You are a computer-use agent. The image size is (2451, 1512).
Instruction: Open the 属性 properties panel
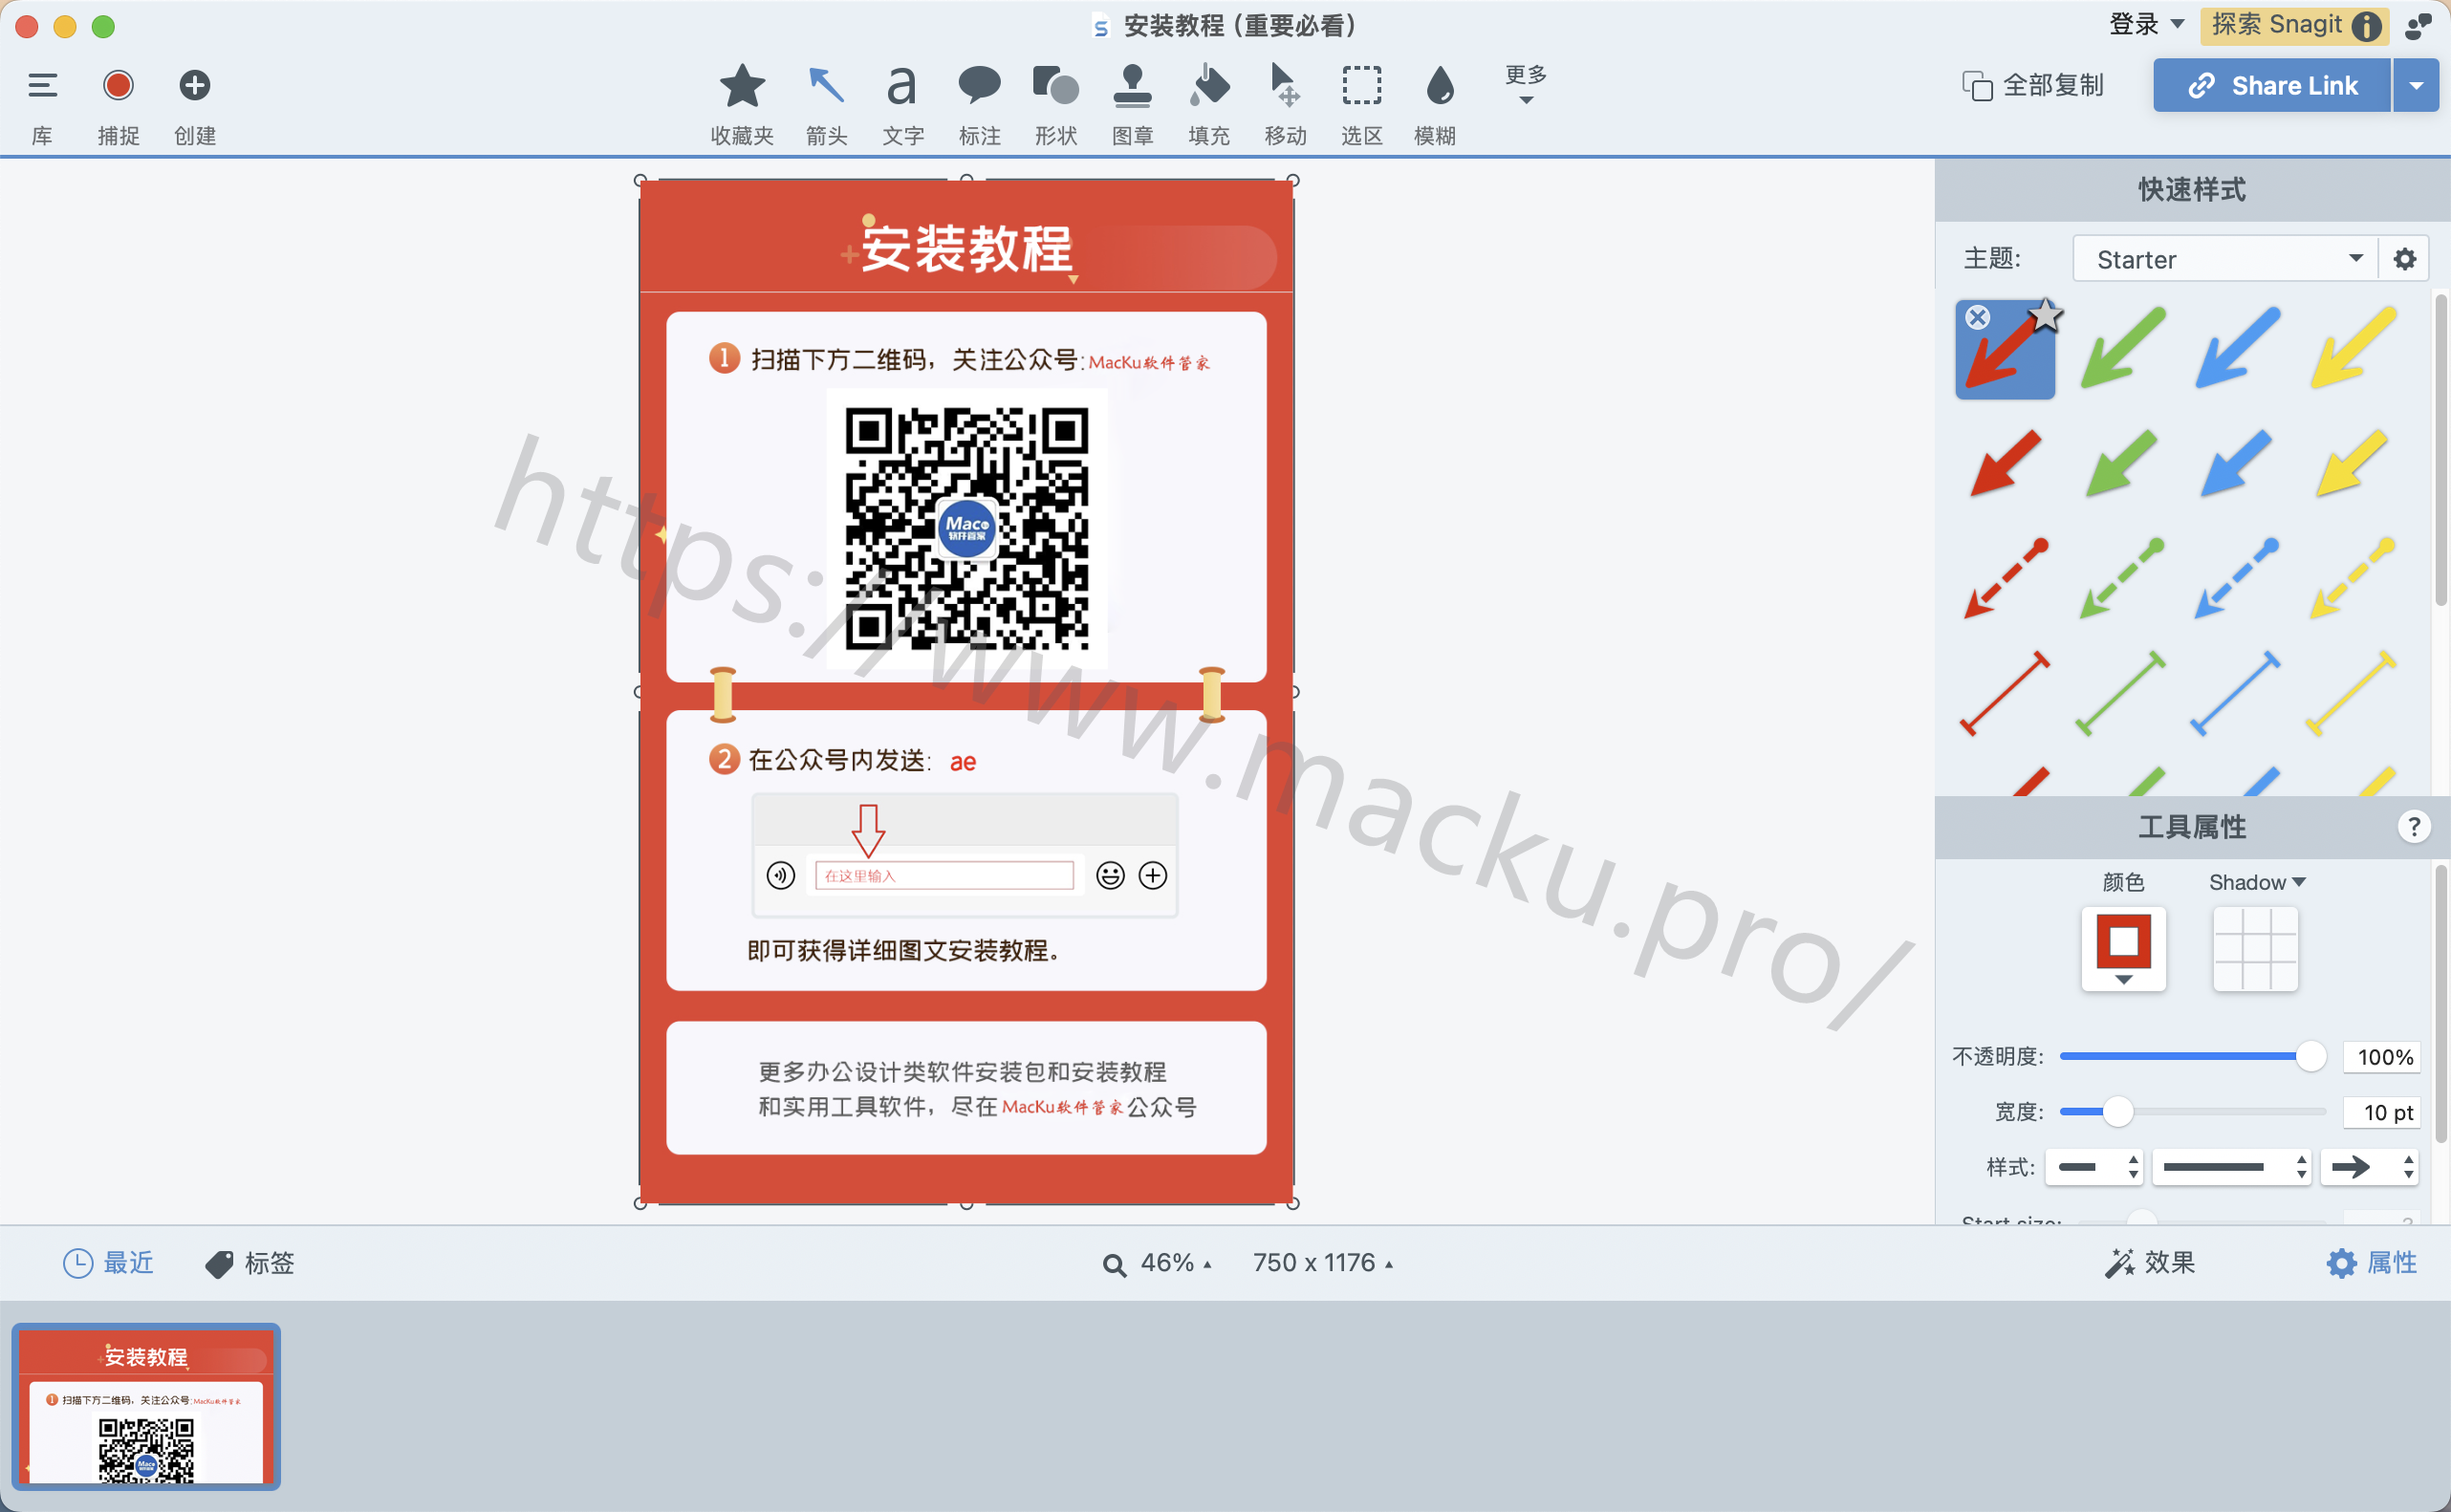click(x=2371, y=1263)
